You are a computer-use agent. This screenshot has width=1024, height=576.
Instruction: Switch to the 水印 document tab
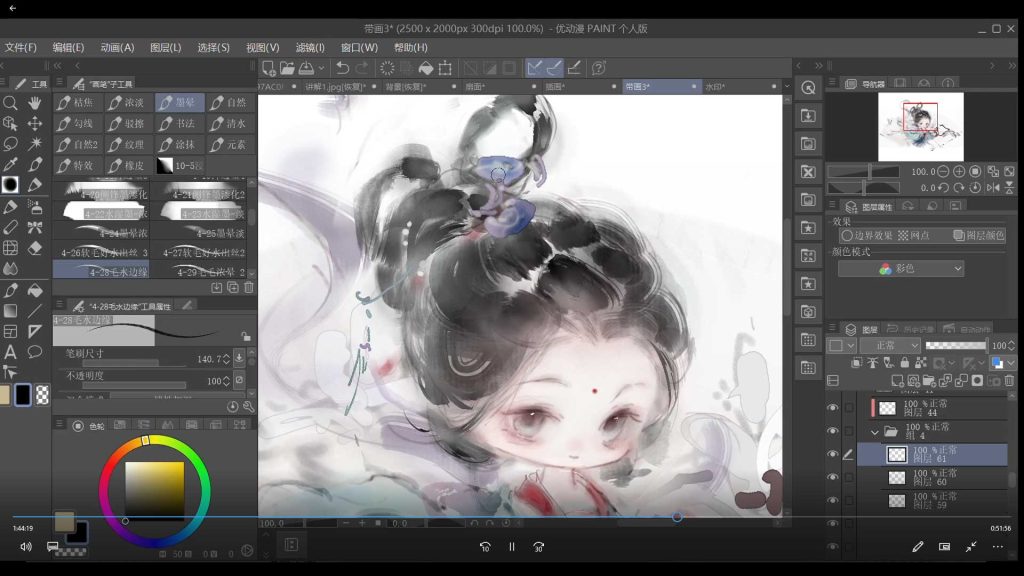click(742, 86)
